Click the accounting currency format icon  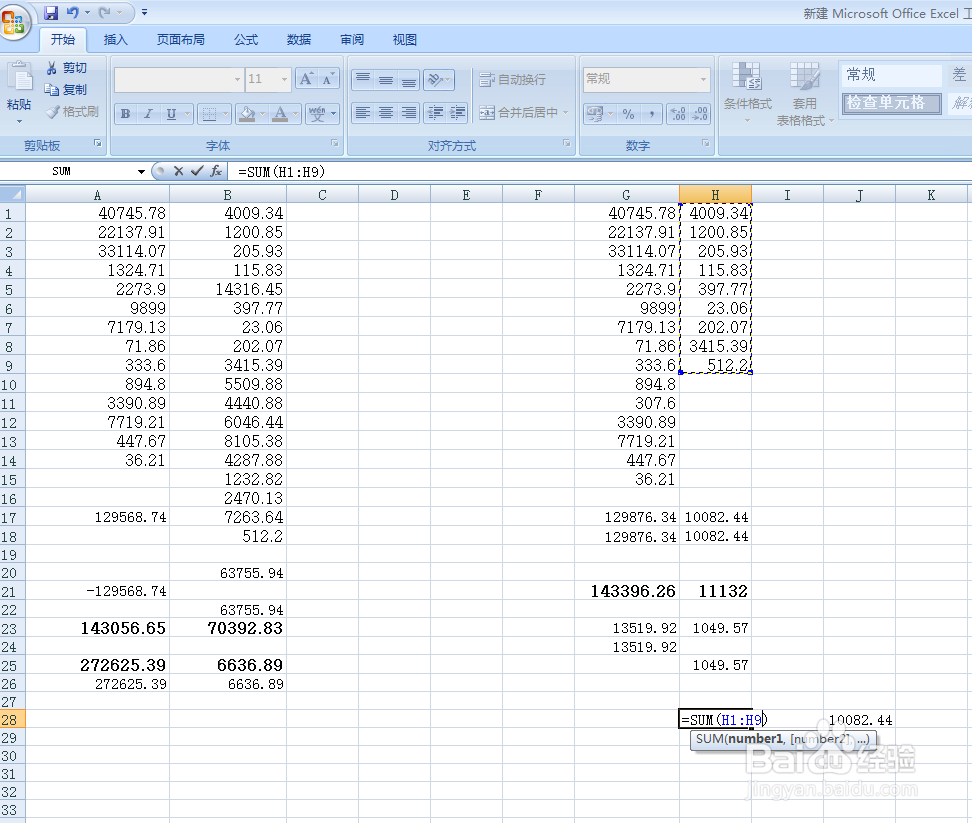click(x=595, y=114)
